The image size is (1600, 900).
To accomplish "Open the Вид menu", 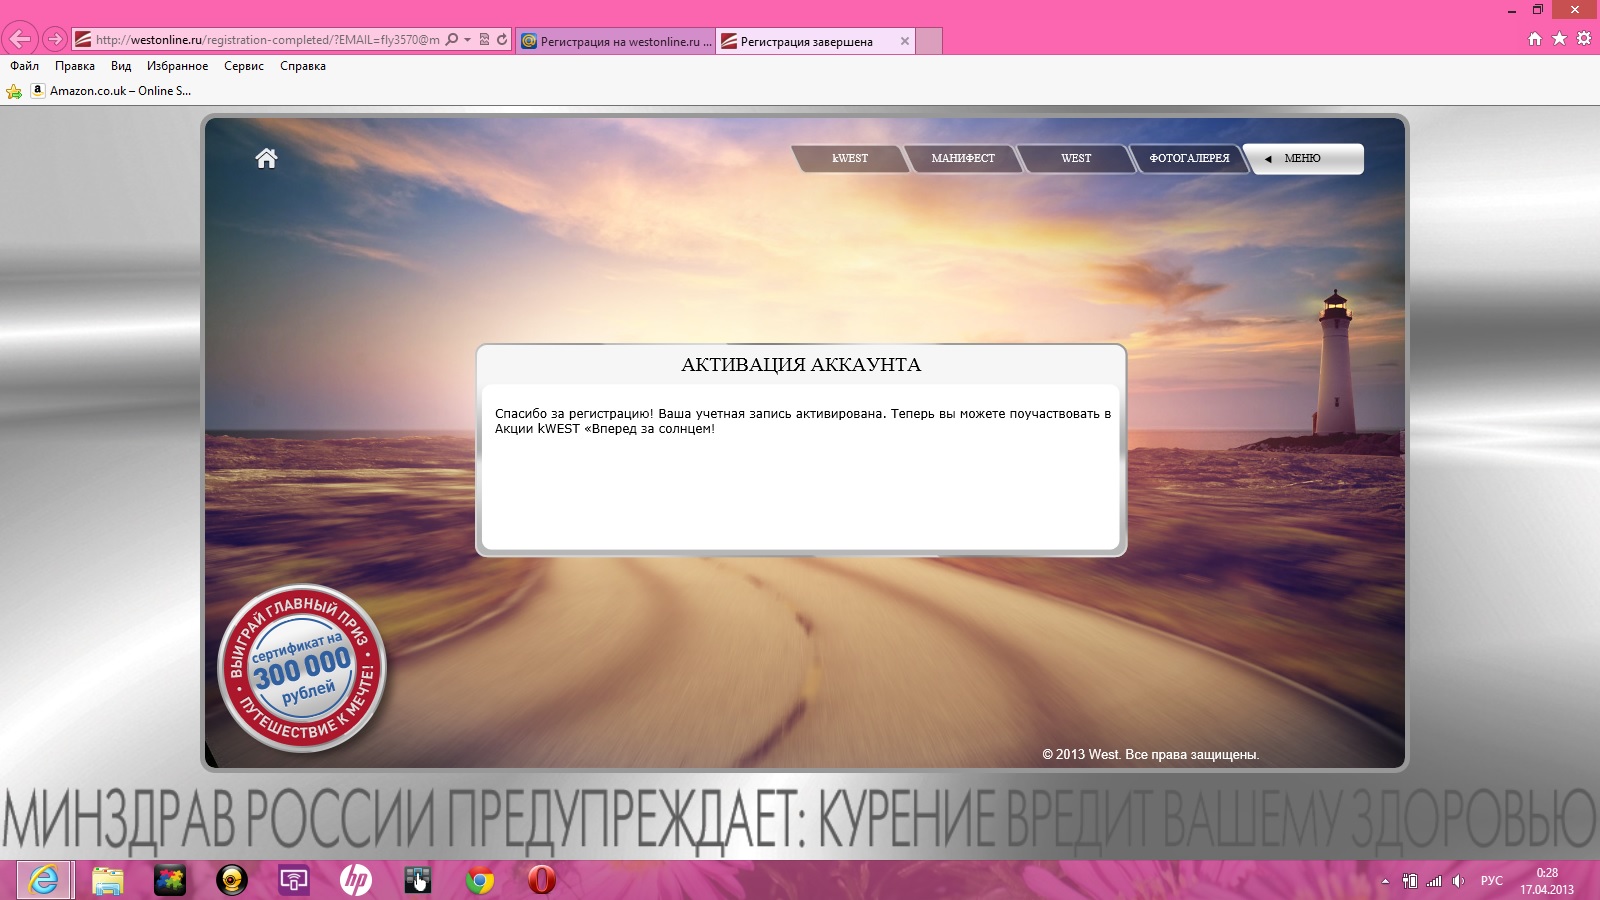I will tap(121, 66).
